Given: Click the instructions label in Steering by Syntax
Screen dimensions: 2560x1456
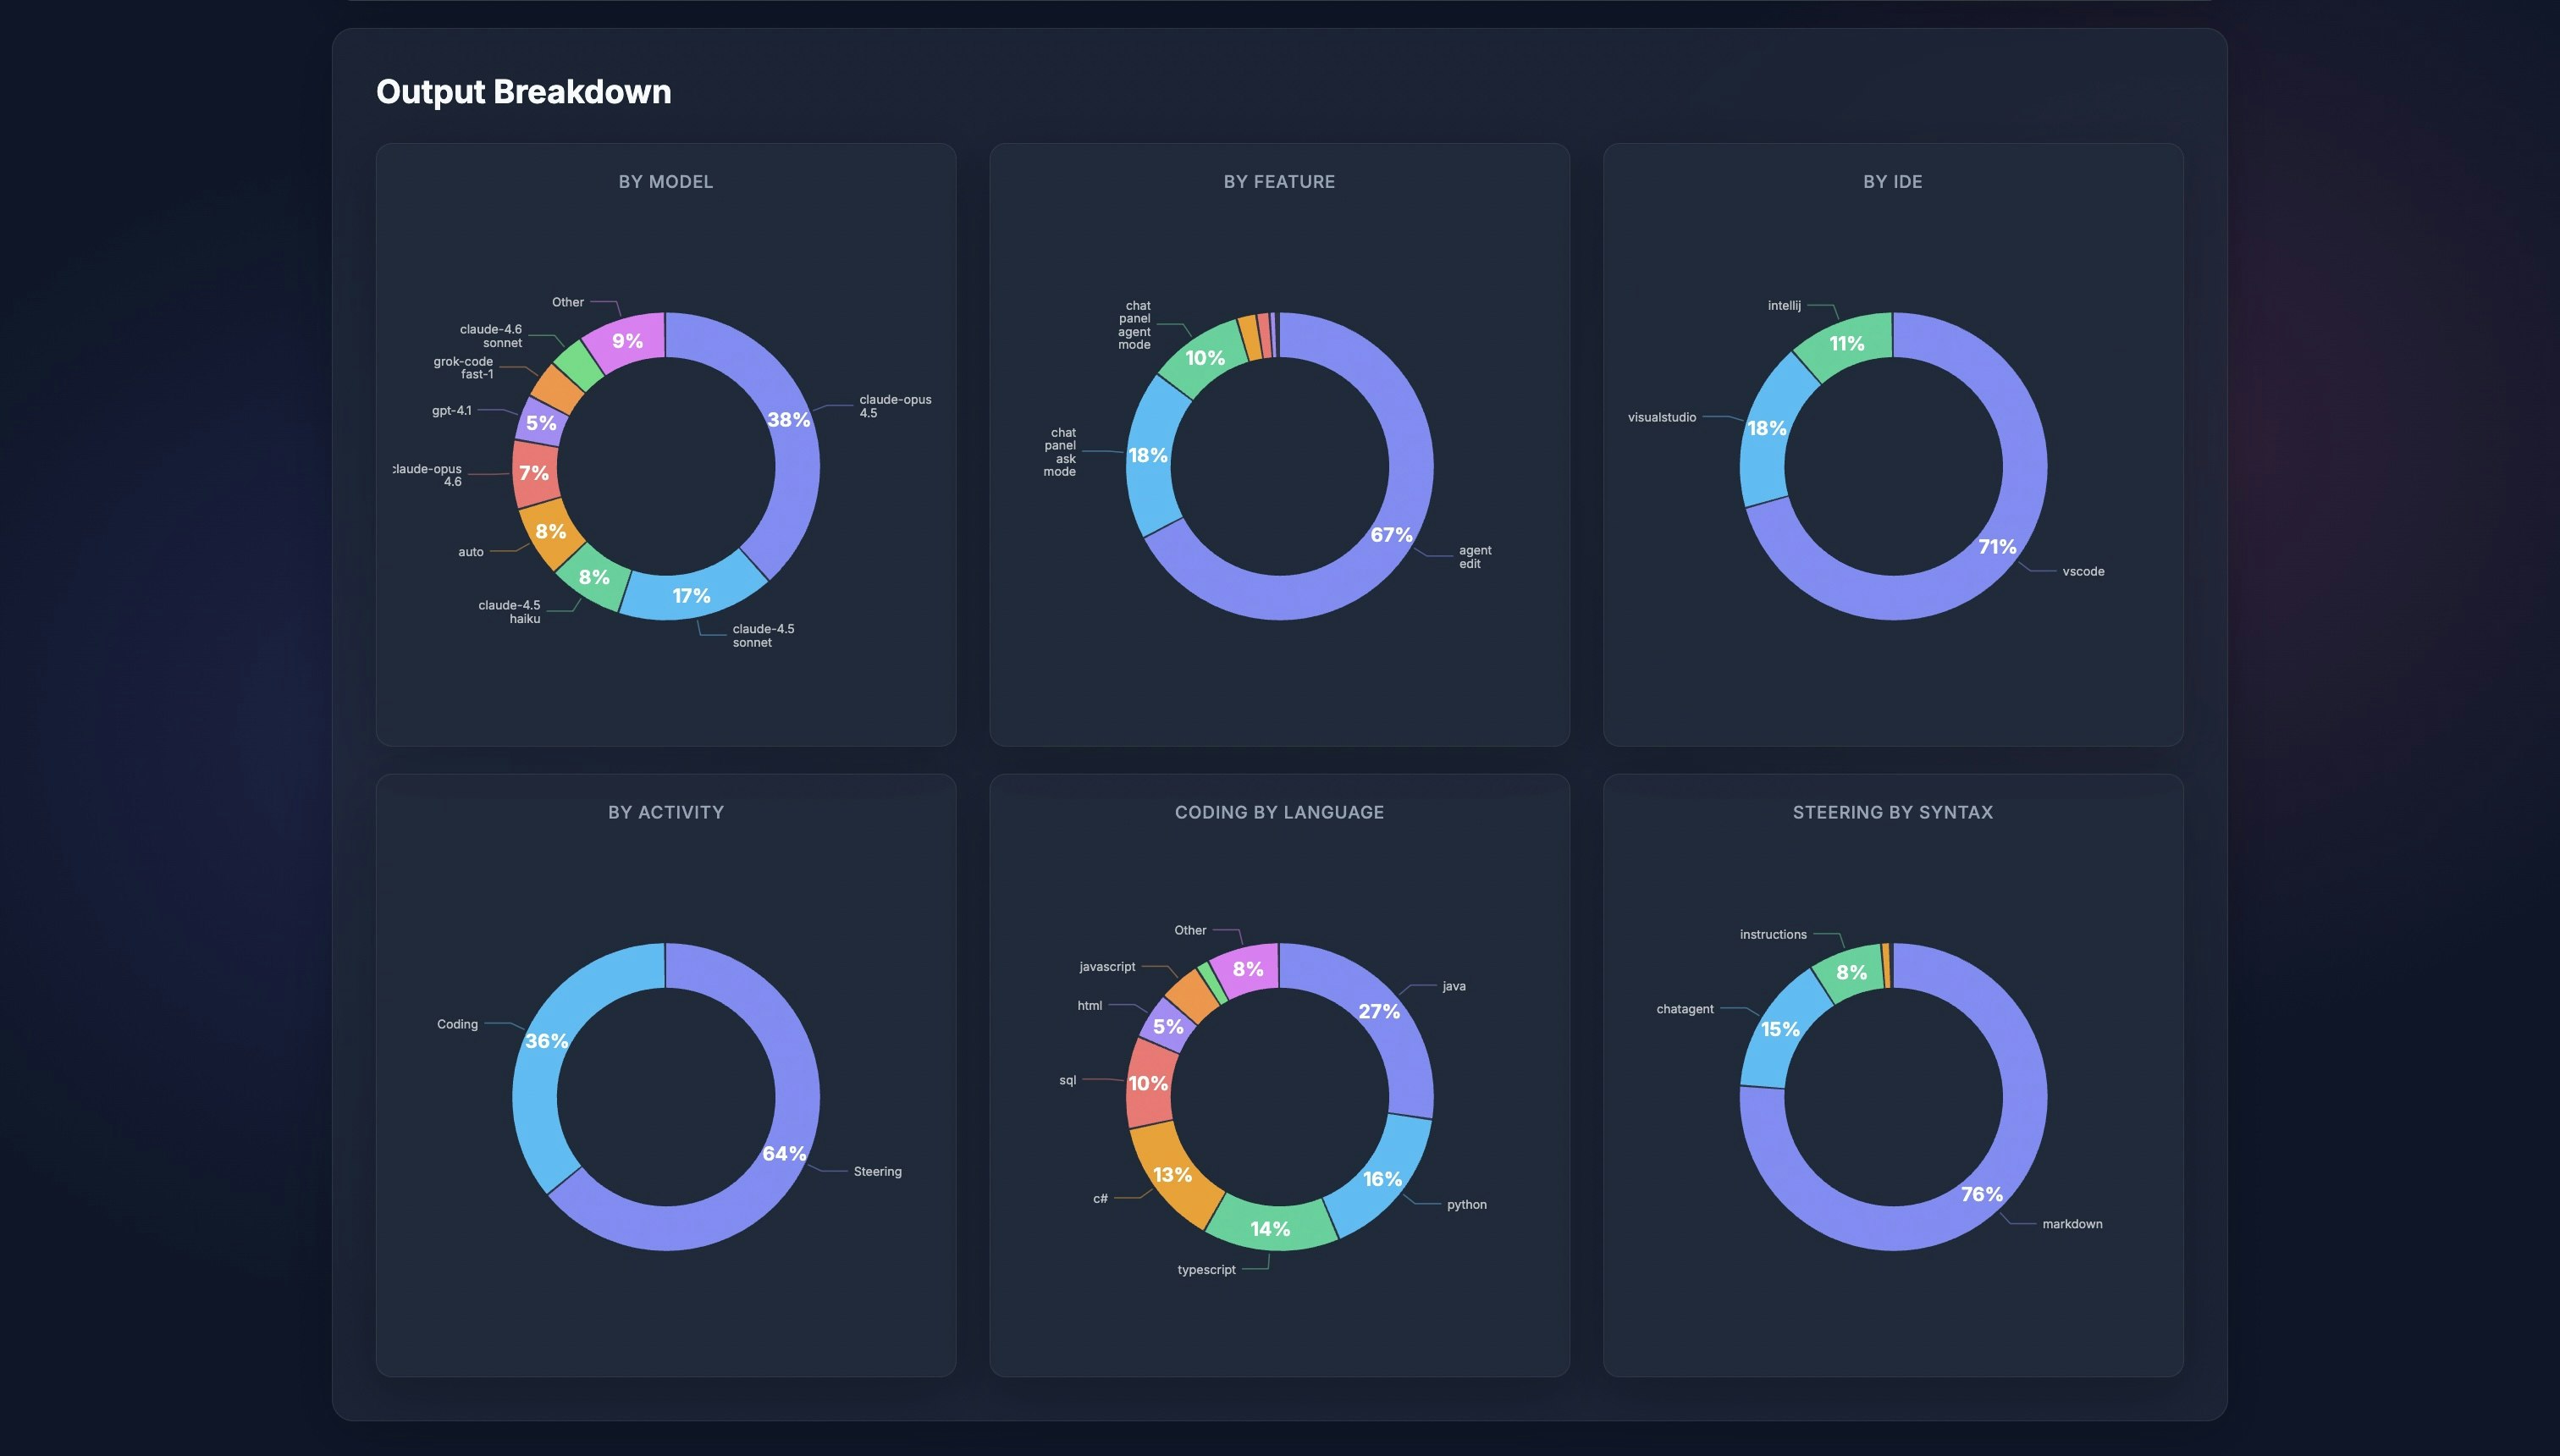Looking at the screenshot, I should [x=1774, y=934].
